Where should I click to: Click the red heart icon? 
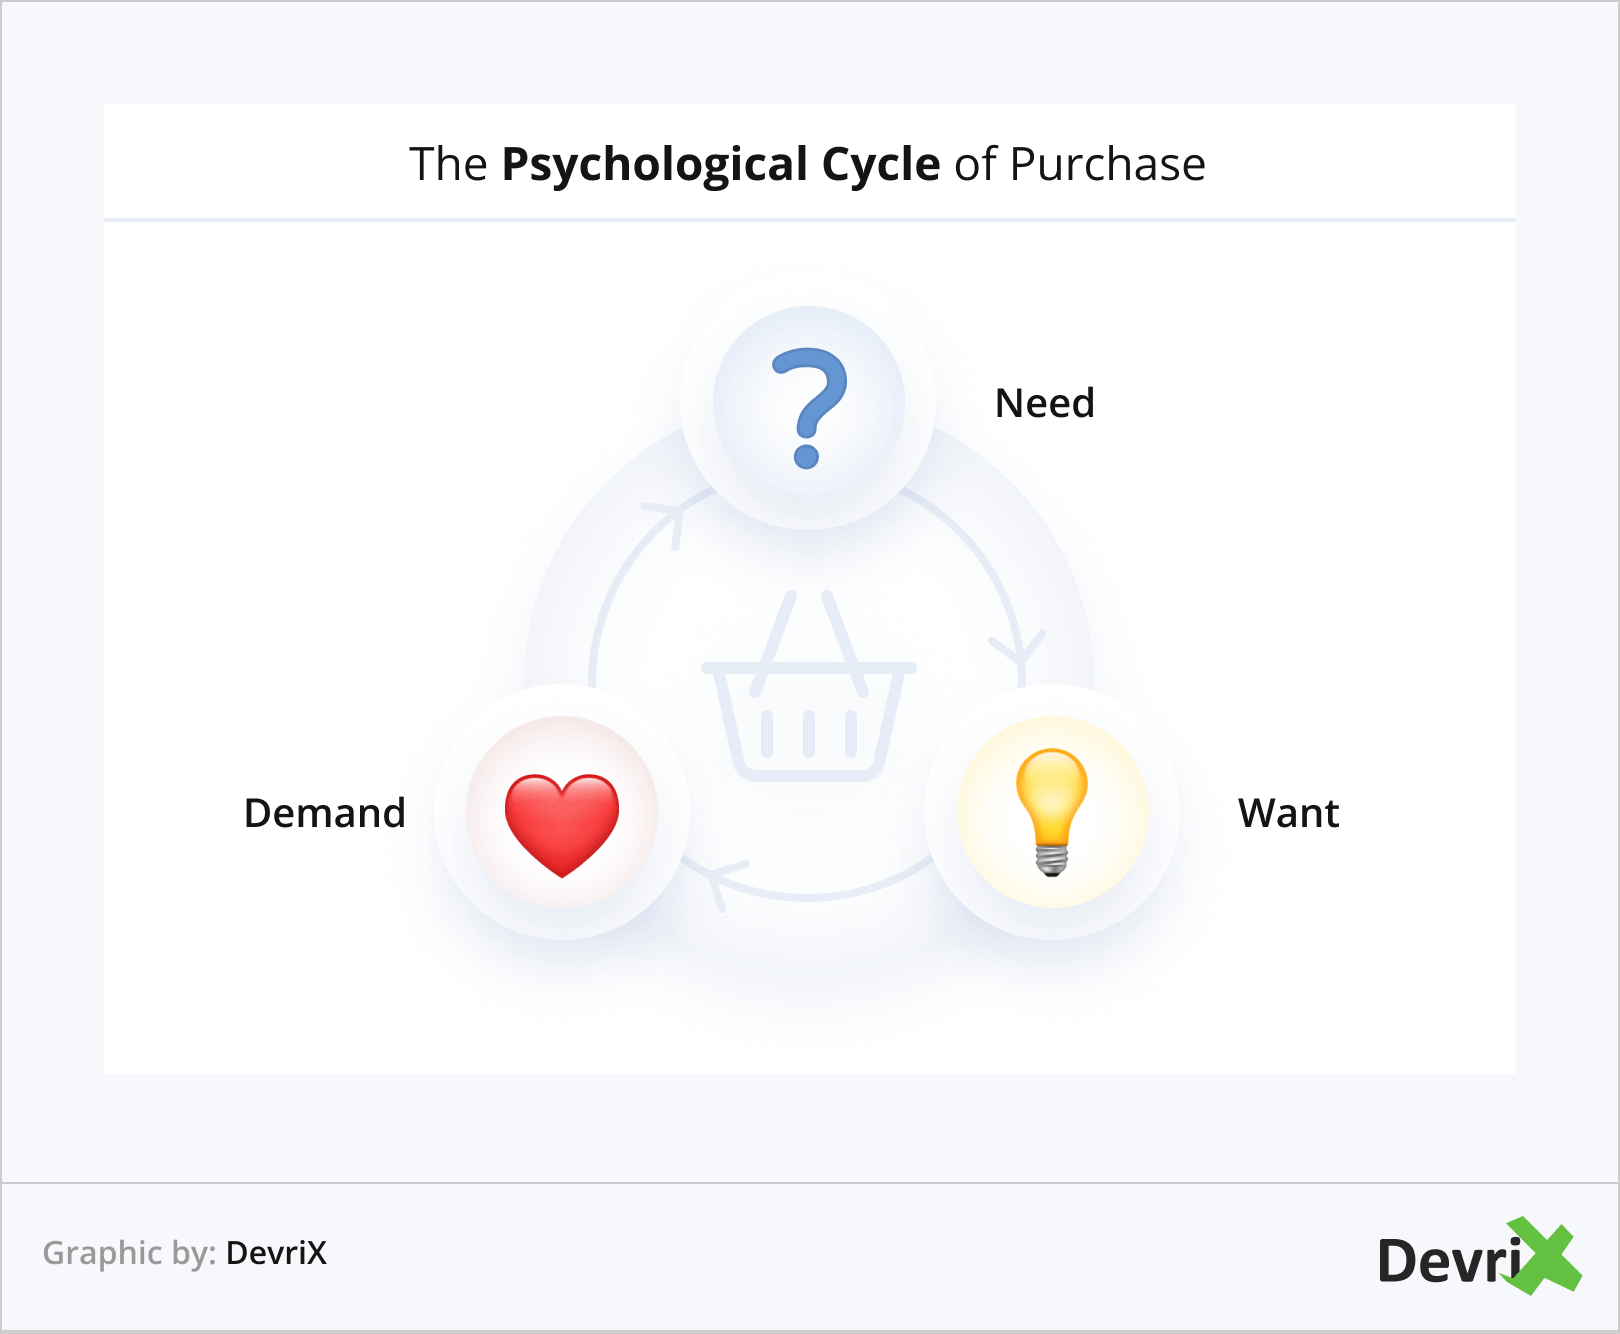coord(562,823)
